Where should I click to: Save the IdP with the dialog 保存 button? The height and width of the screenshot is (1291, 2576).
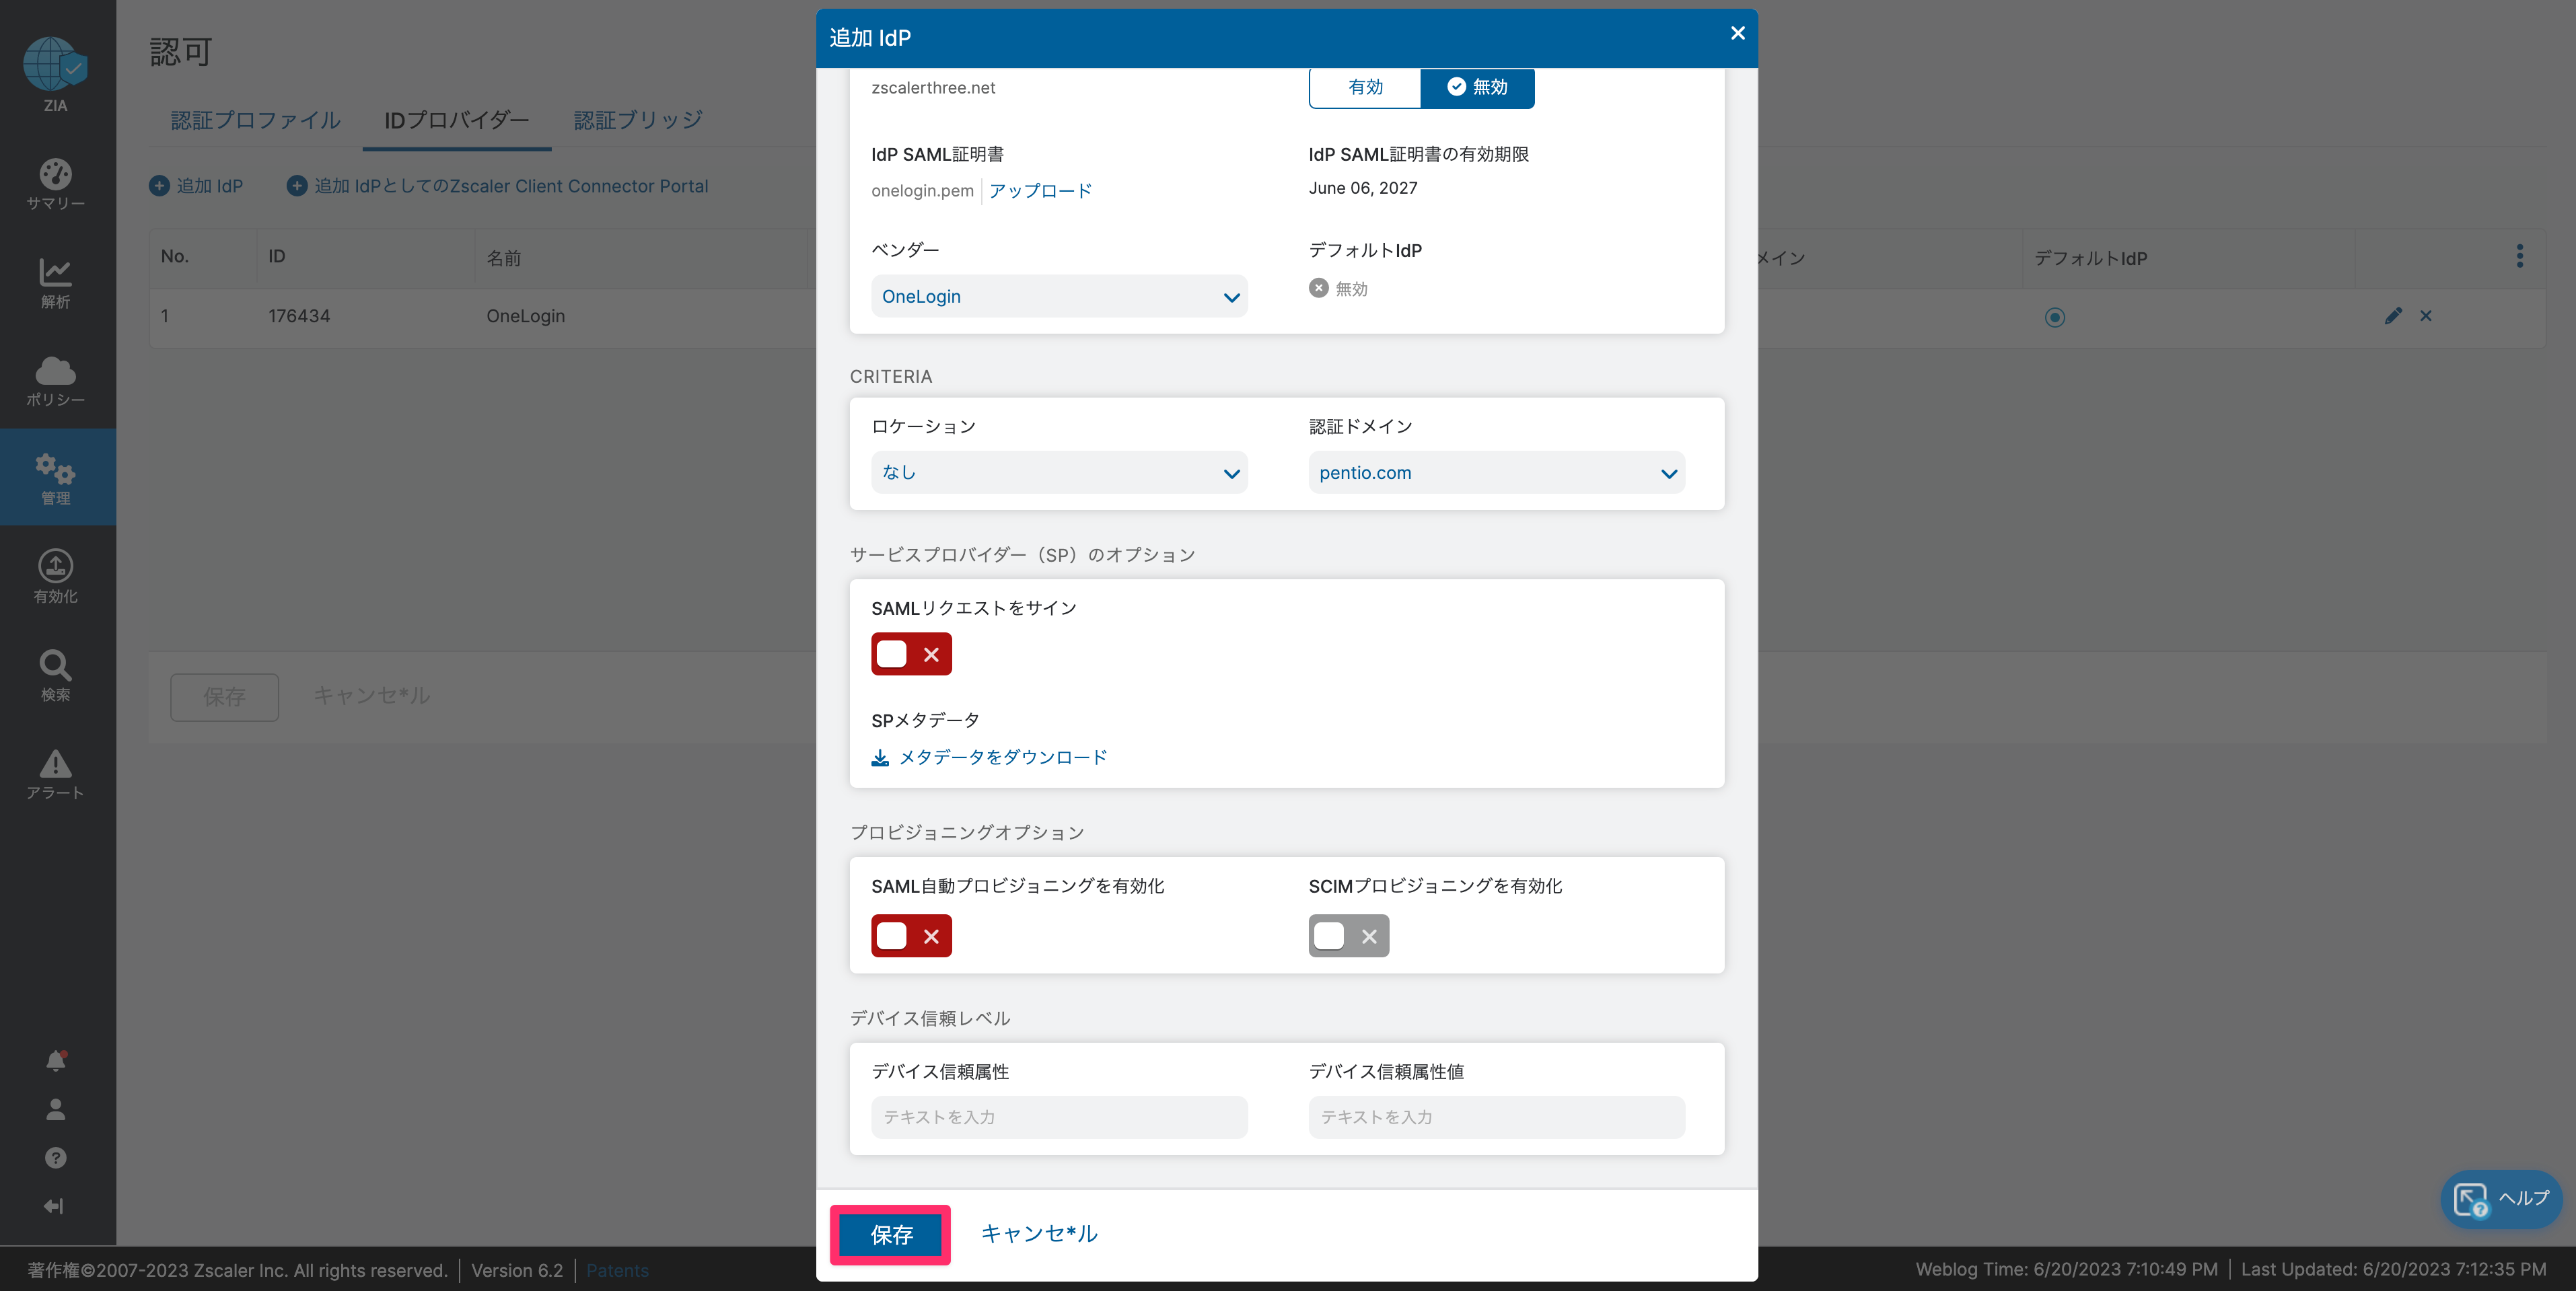tap(891, 1235)
